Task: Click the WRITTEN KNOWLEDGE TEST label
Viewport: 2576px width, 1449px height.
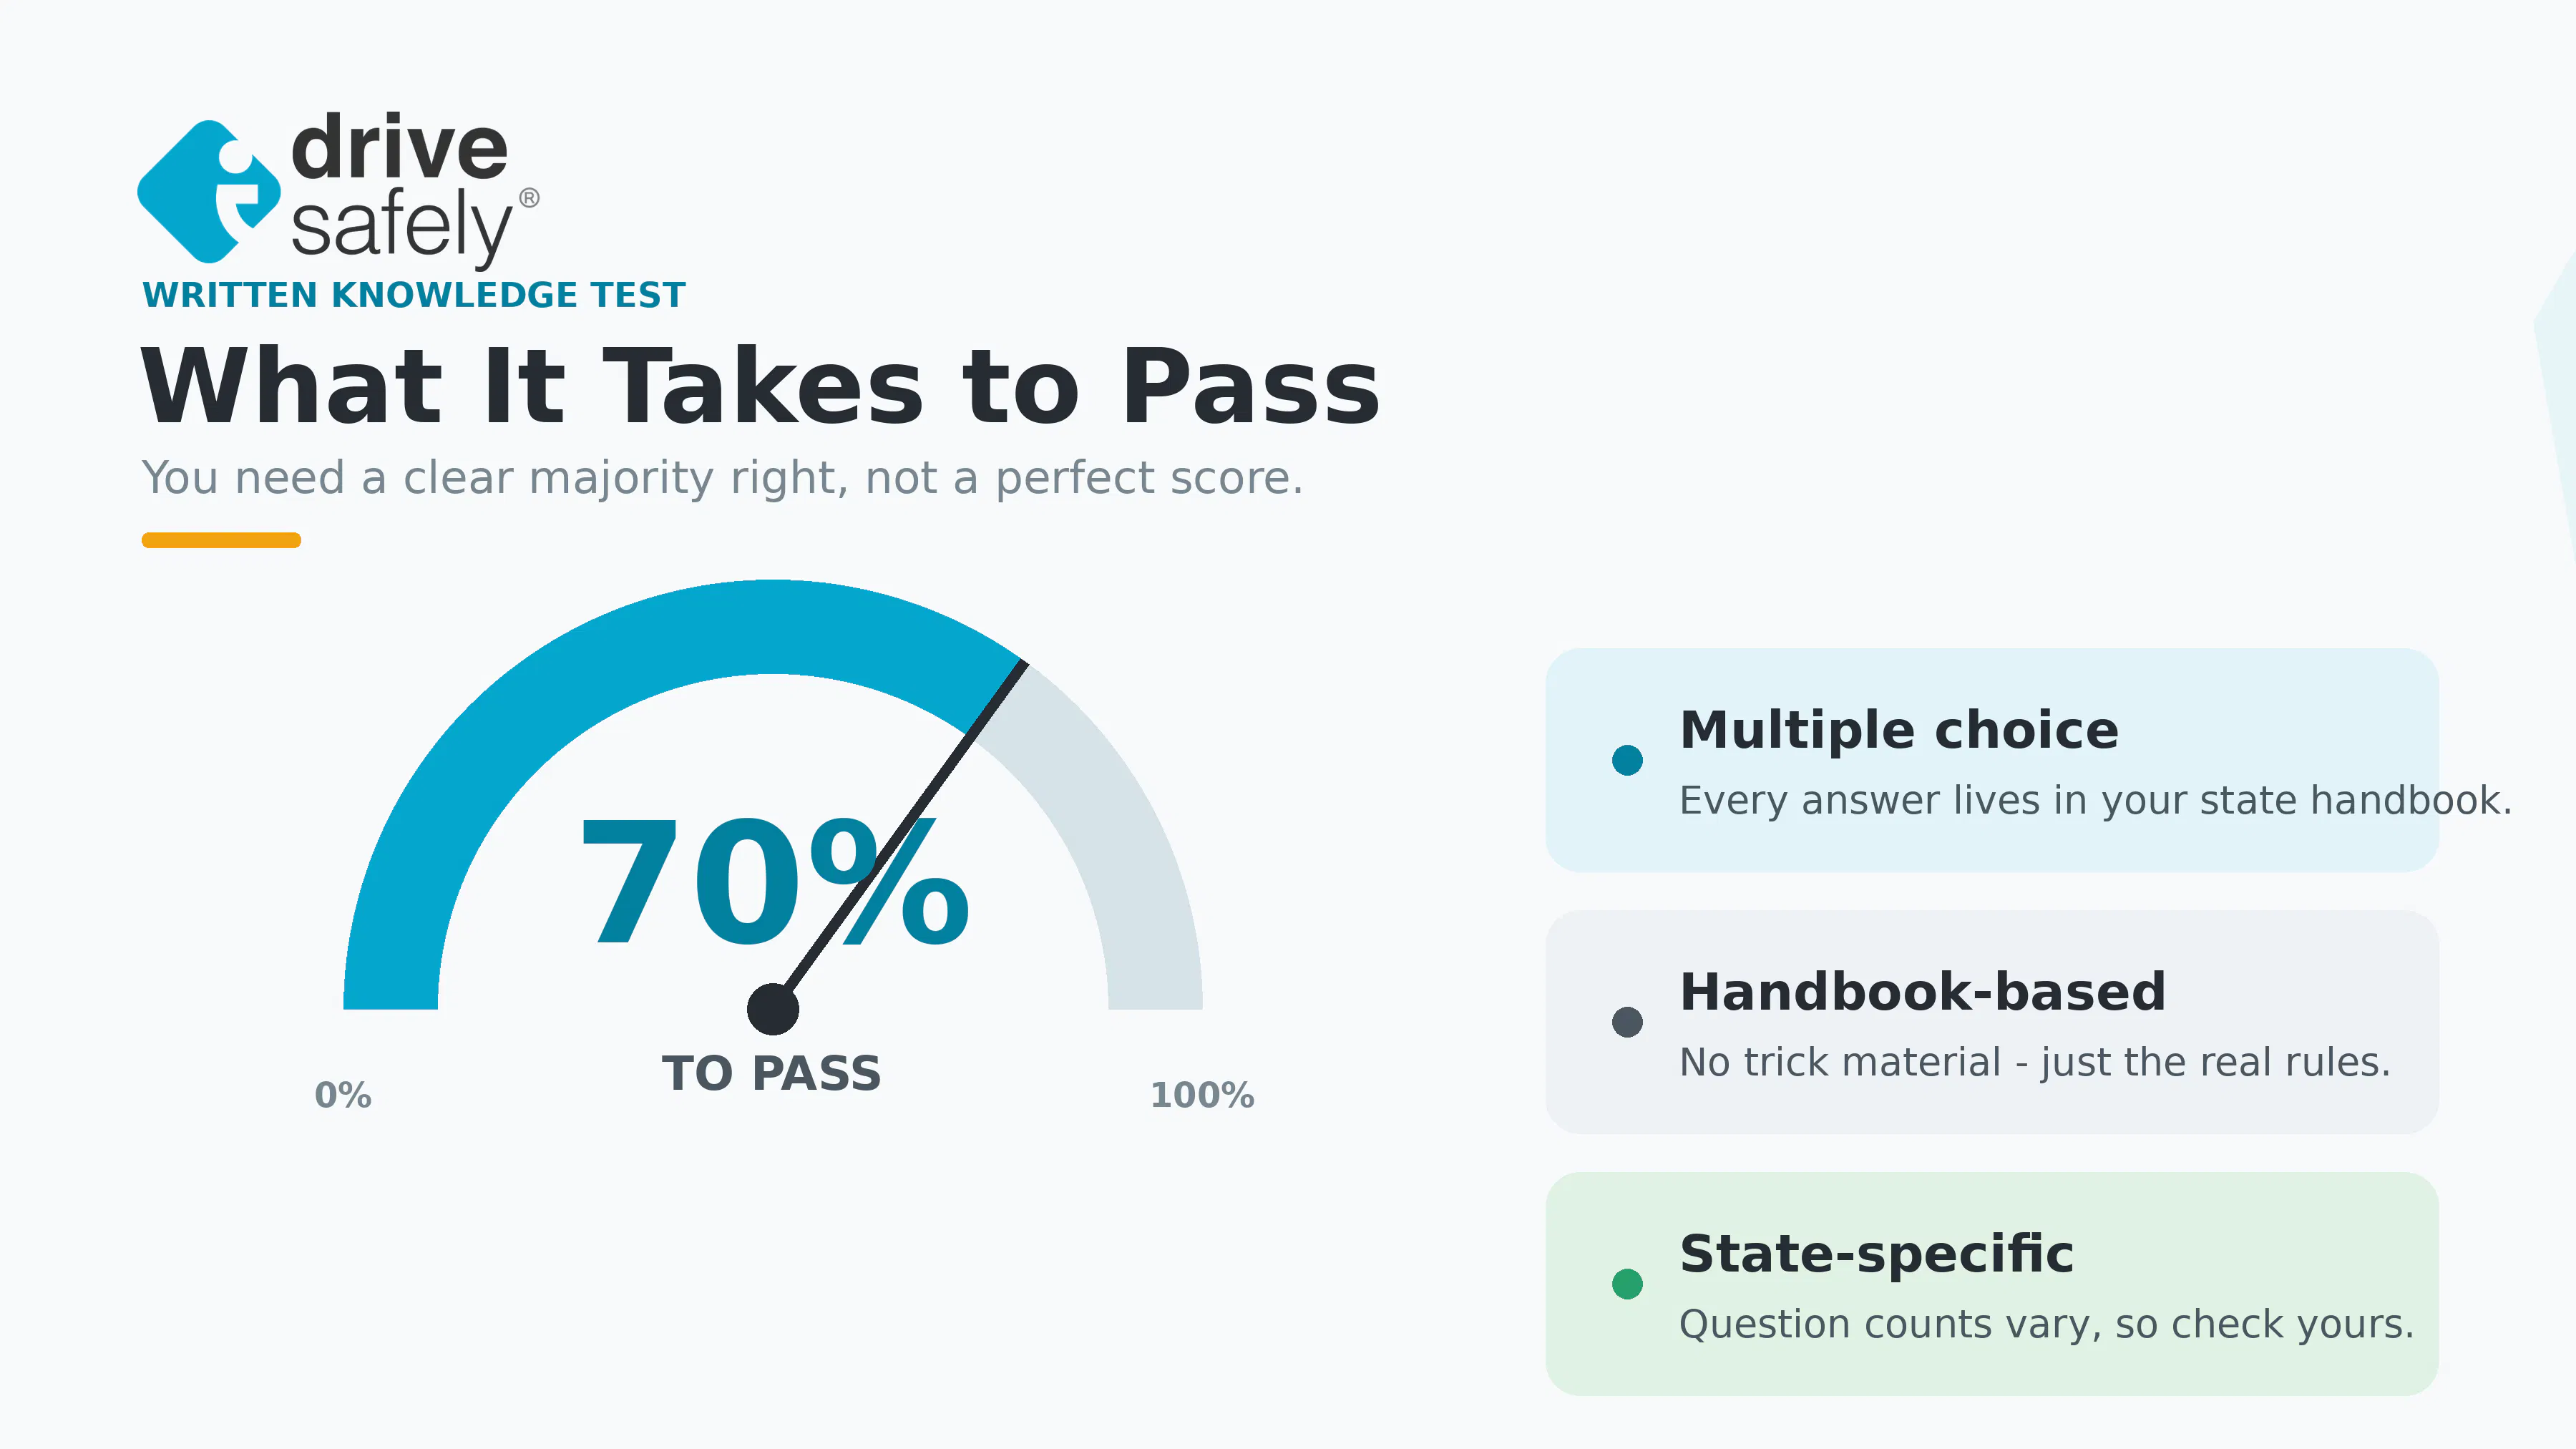Action: (x=414, y=295)
